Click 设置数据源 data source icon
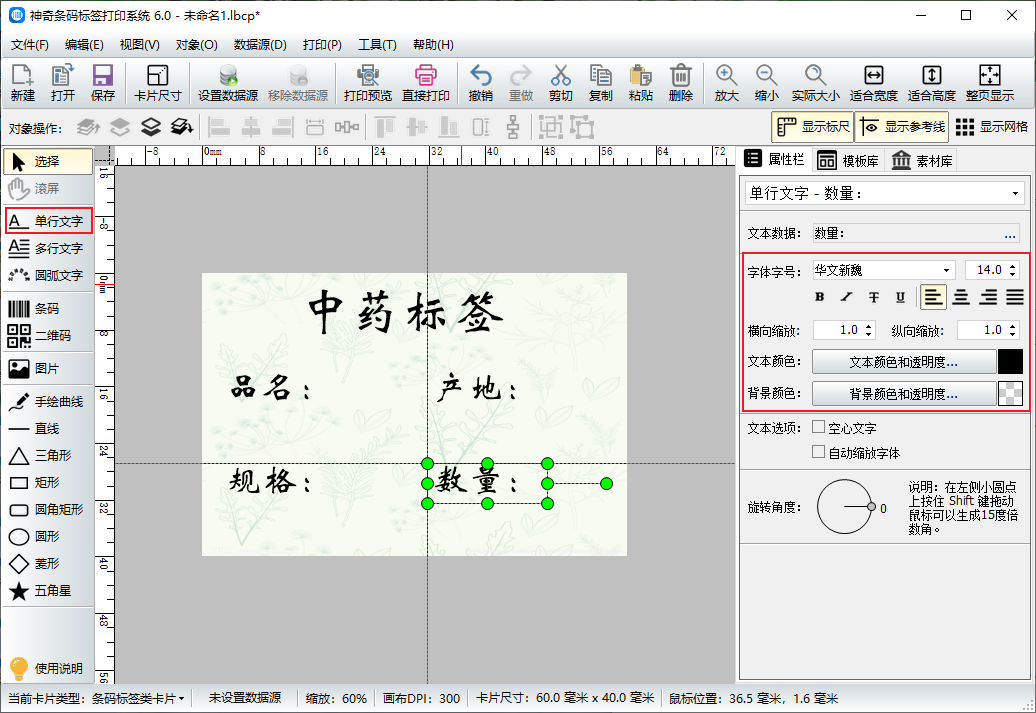The width and height of the screenshot is (1036, 713). tap(228, 83)
